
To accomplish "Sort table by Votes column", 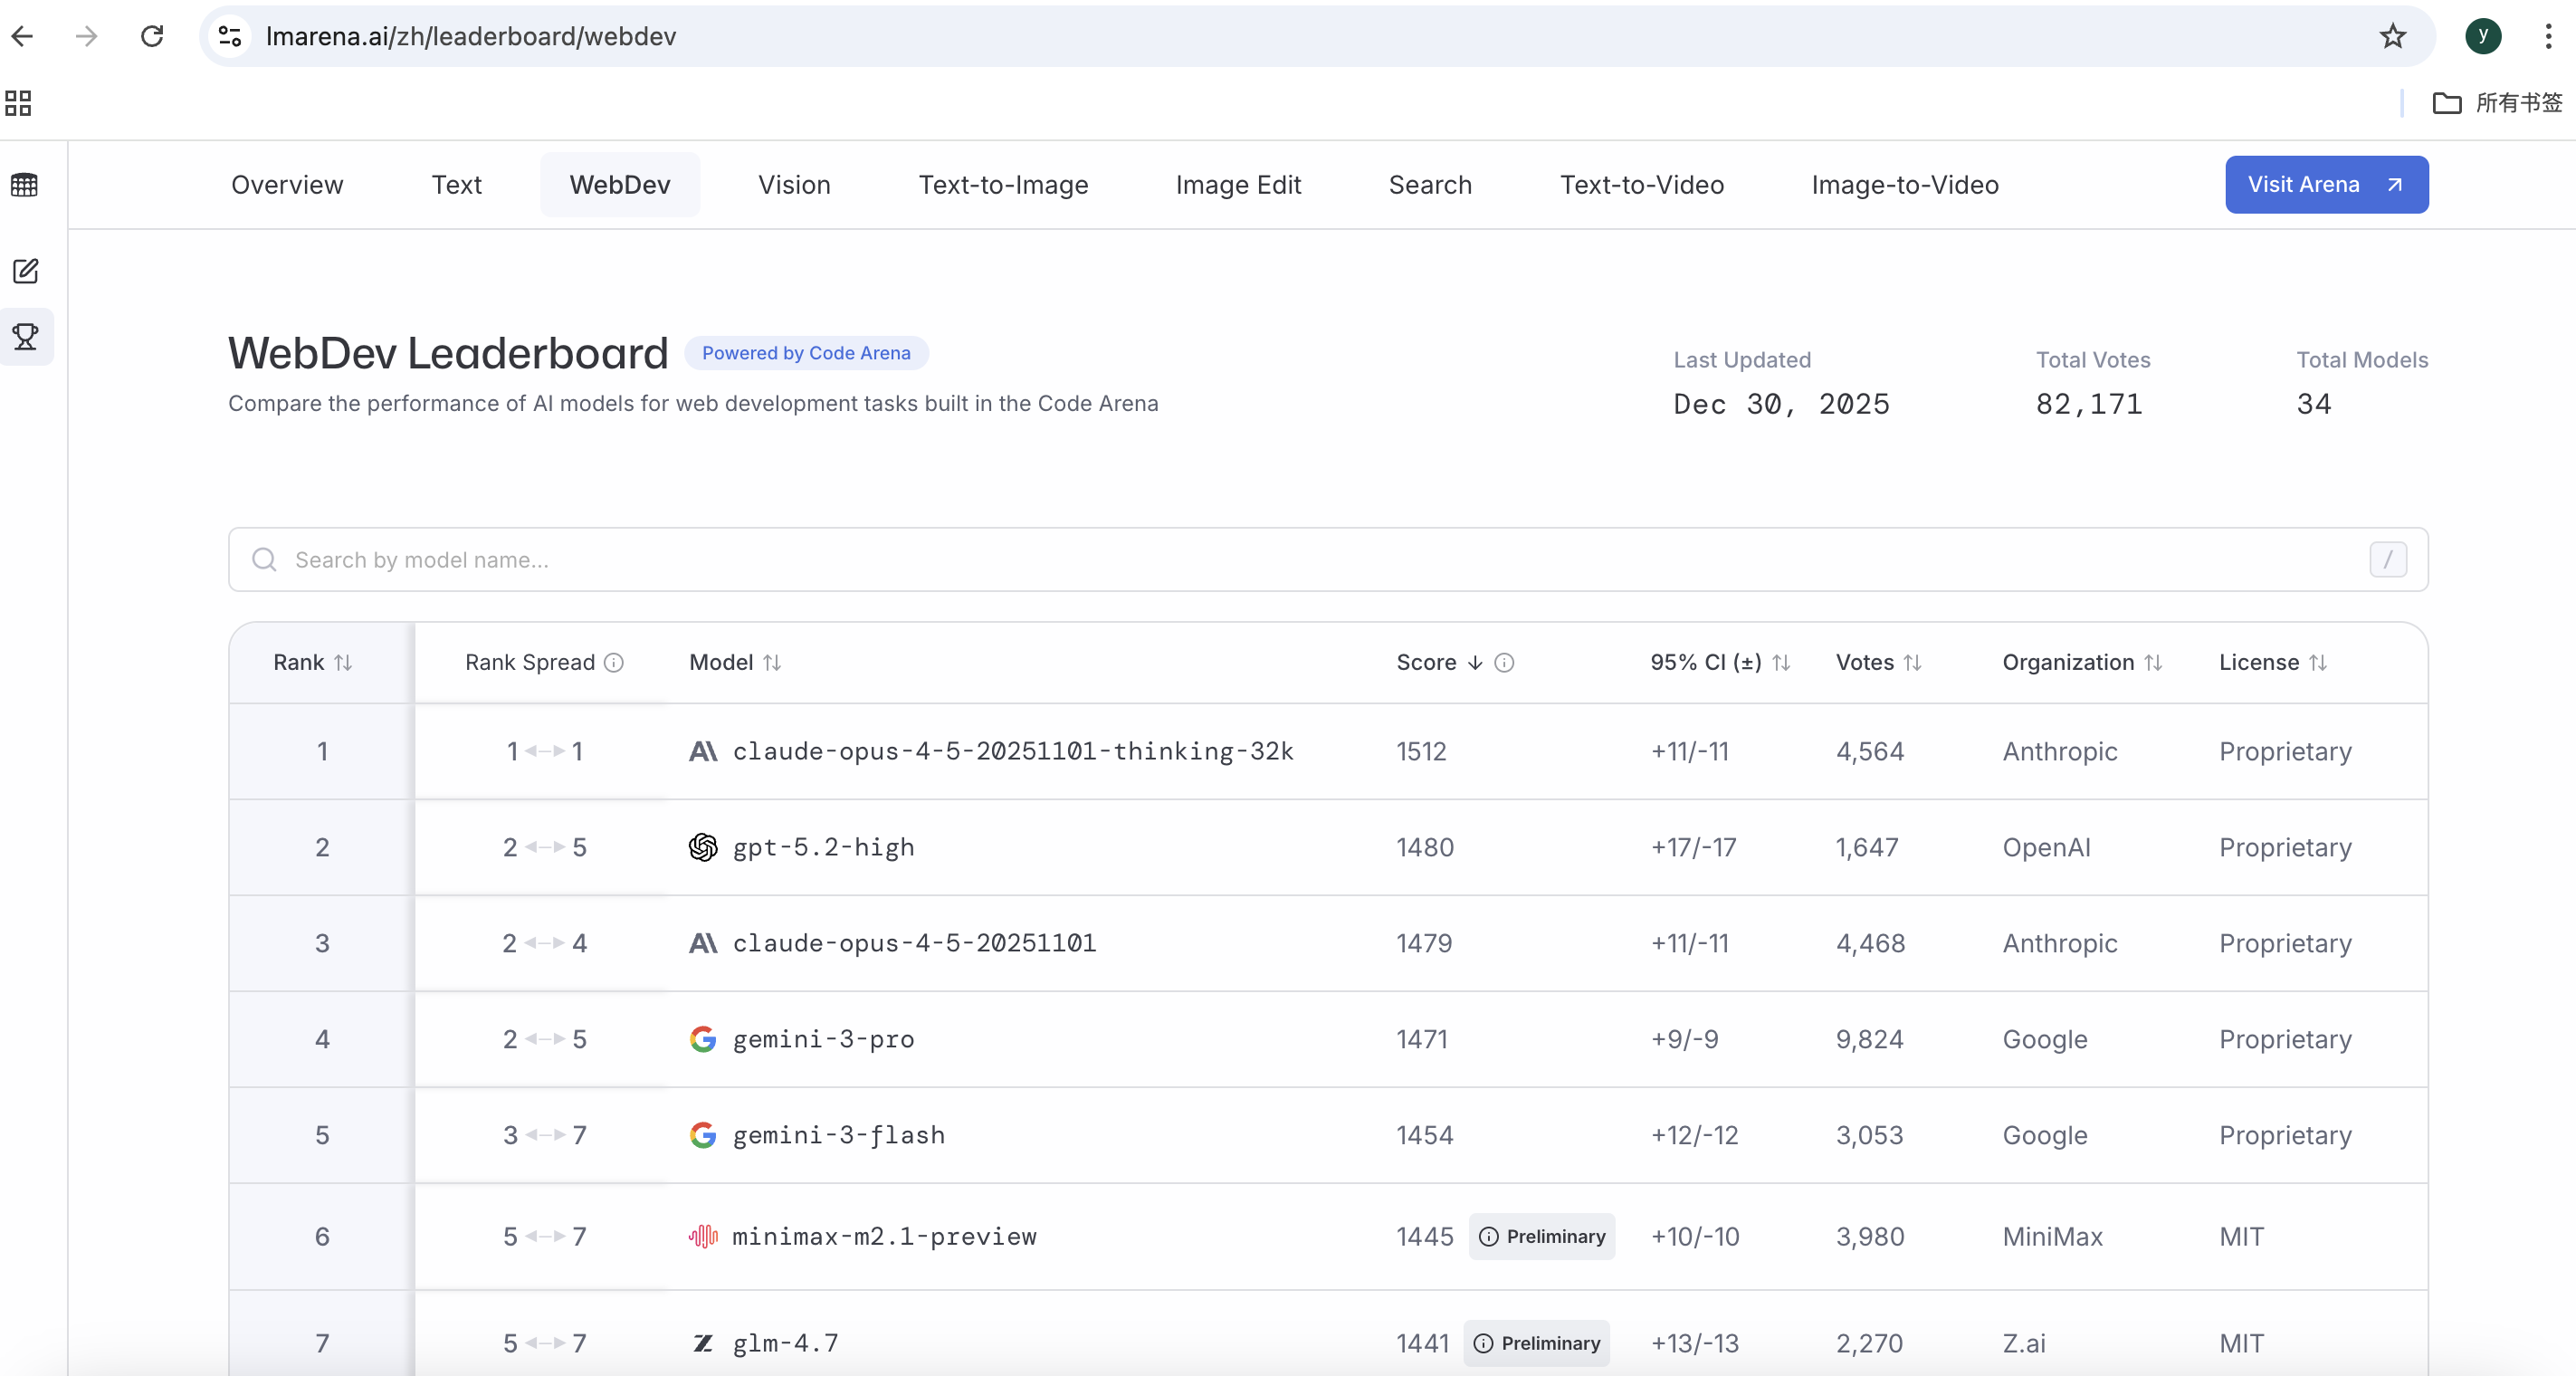I will [1912, 662].
